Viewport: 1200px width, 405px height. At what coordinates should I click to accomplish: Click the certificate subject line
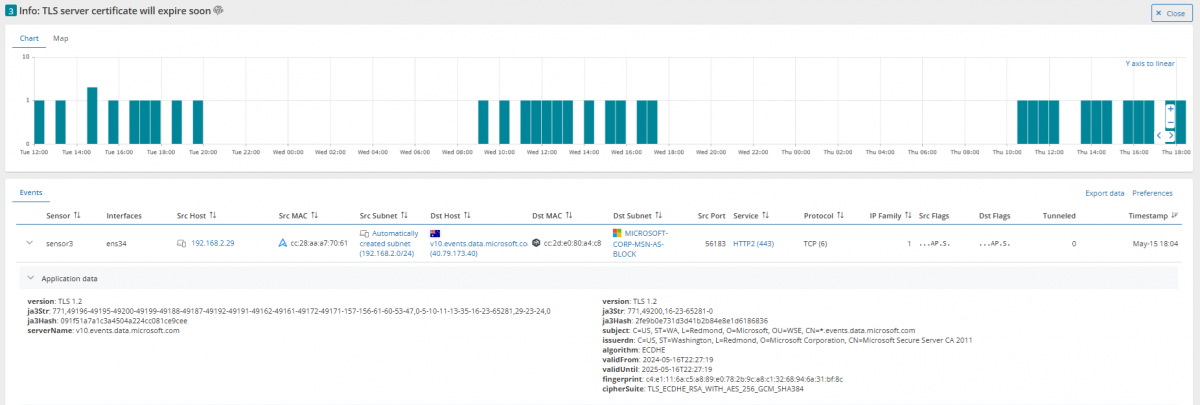[x=759, y=330]
